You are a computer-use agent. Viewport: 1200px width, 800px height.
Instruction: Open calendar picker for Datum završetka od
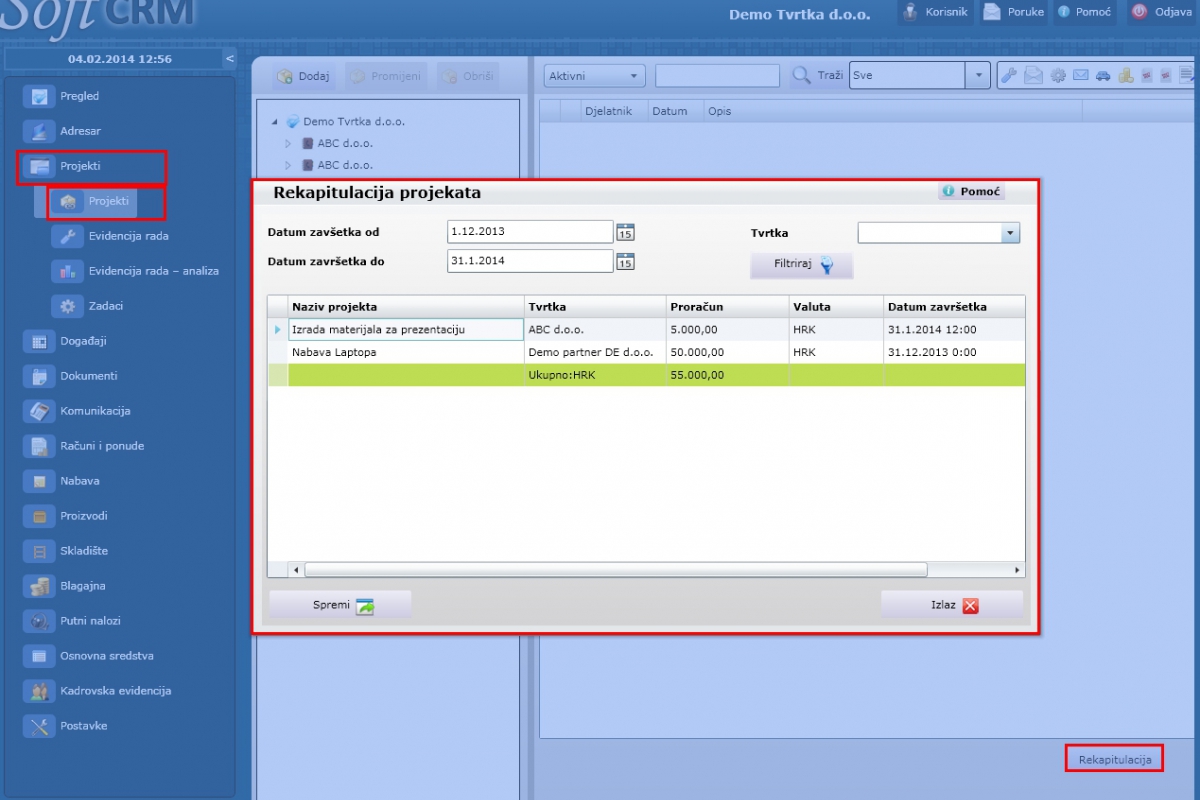625,232
